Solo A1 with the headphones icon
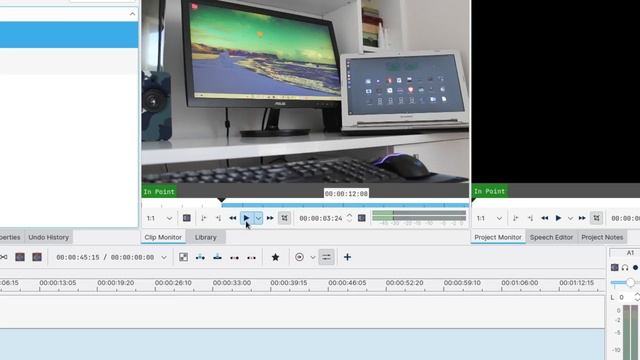 pyautogui.click(x=625, y=267)
